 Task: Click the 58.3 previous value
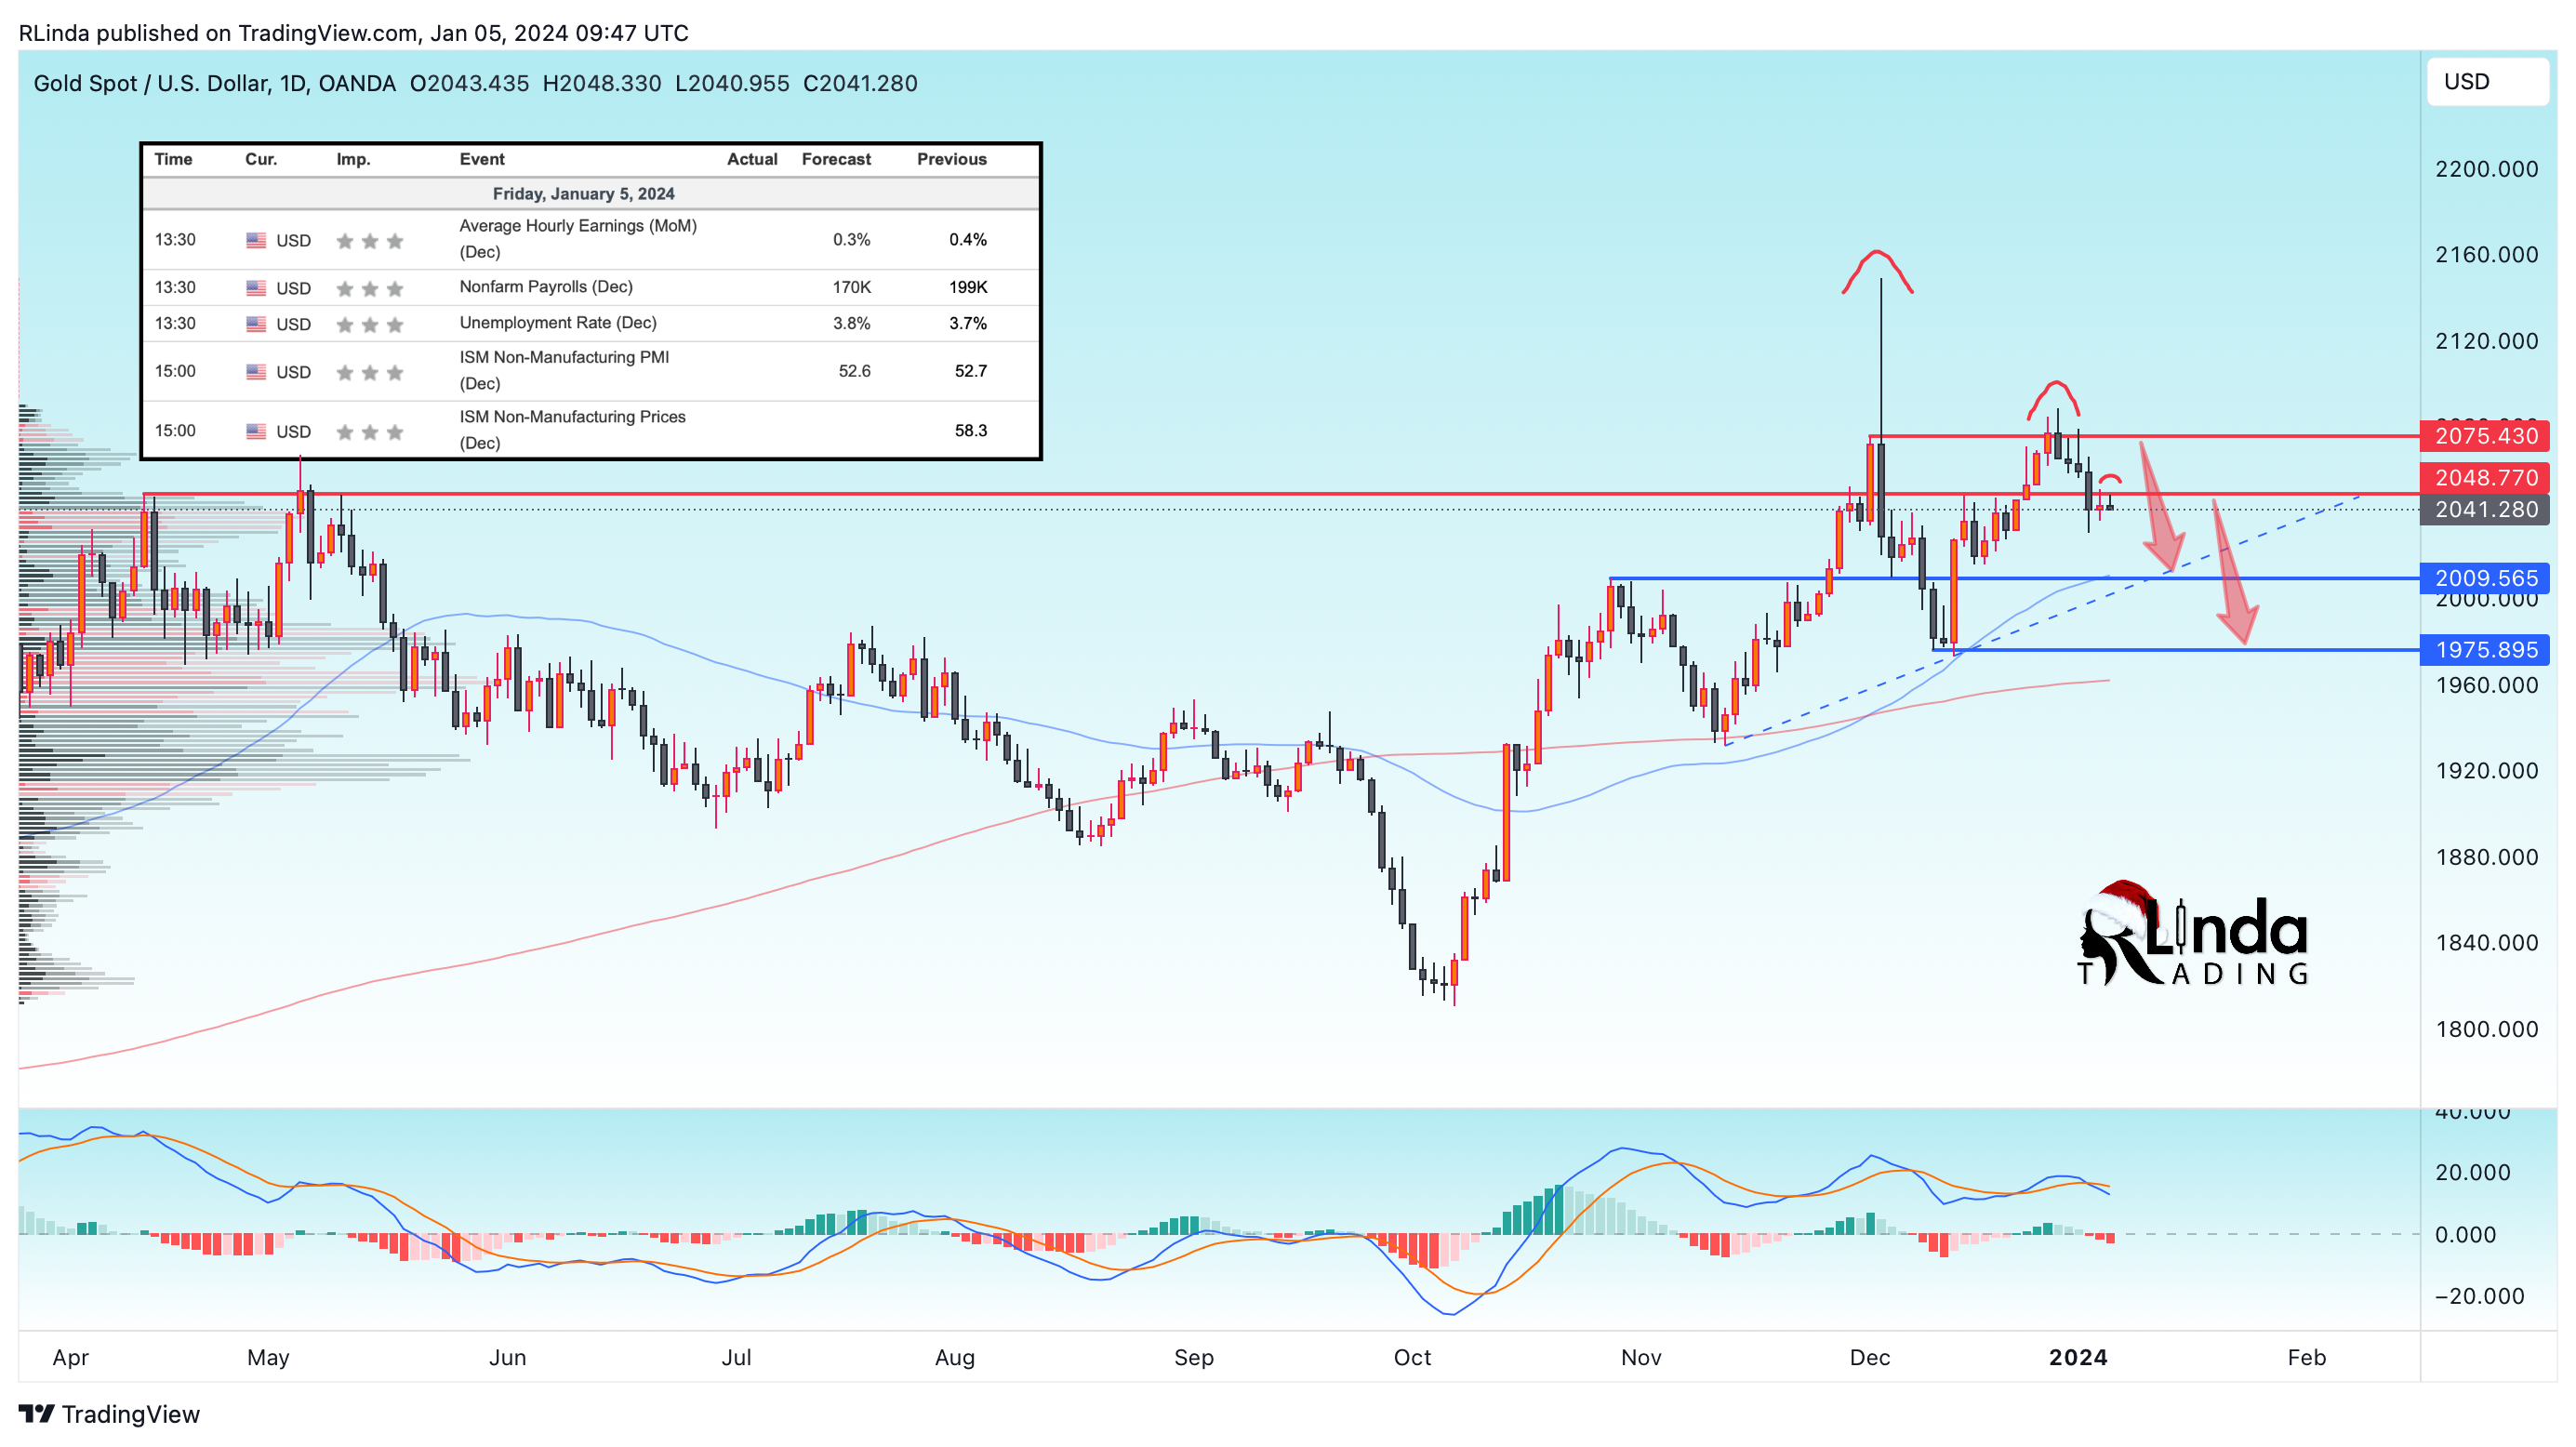(x=970, y=431)
